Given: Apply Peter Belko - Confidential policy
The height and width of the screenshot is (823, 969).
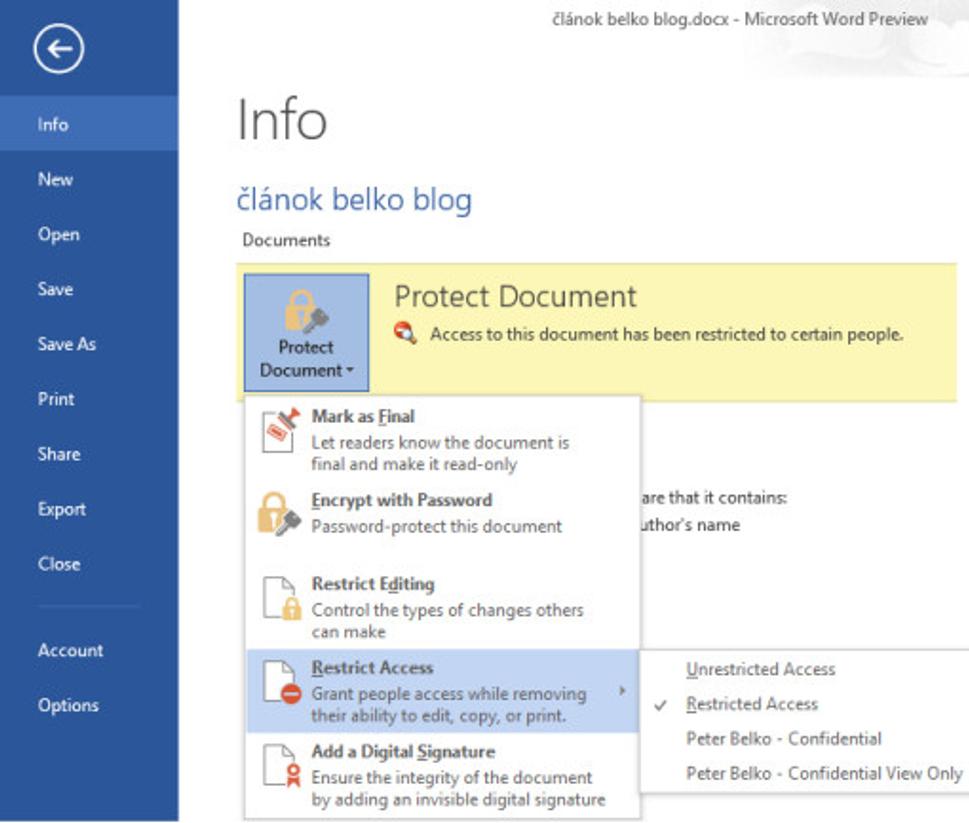Looking at the screenshot, I should (x=784, y=738).
